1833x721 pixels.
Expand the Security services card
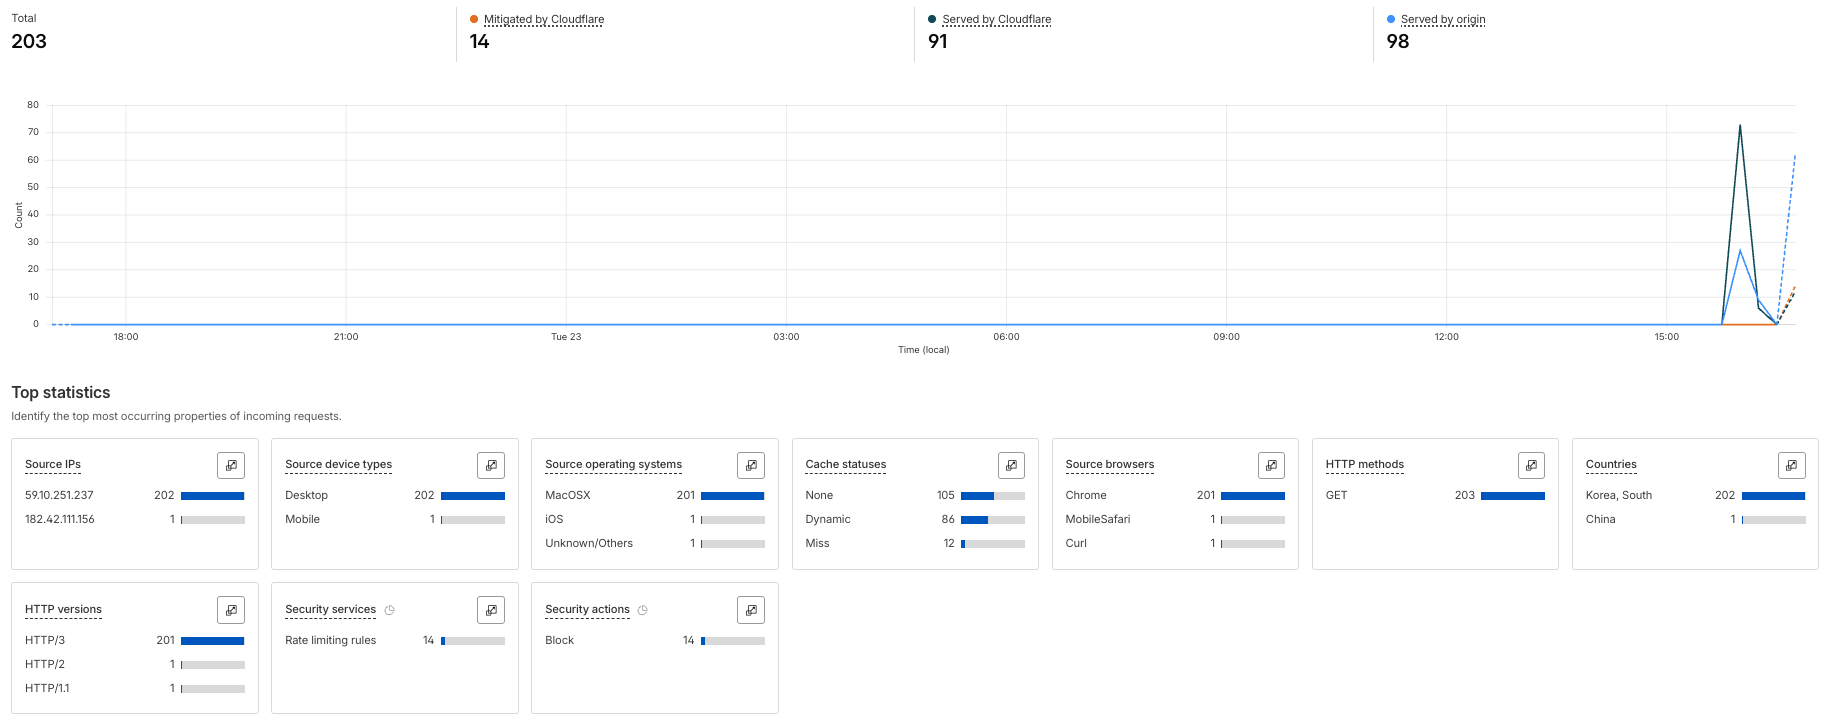(491, 610)
